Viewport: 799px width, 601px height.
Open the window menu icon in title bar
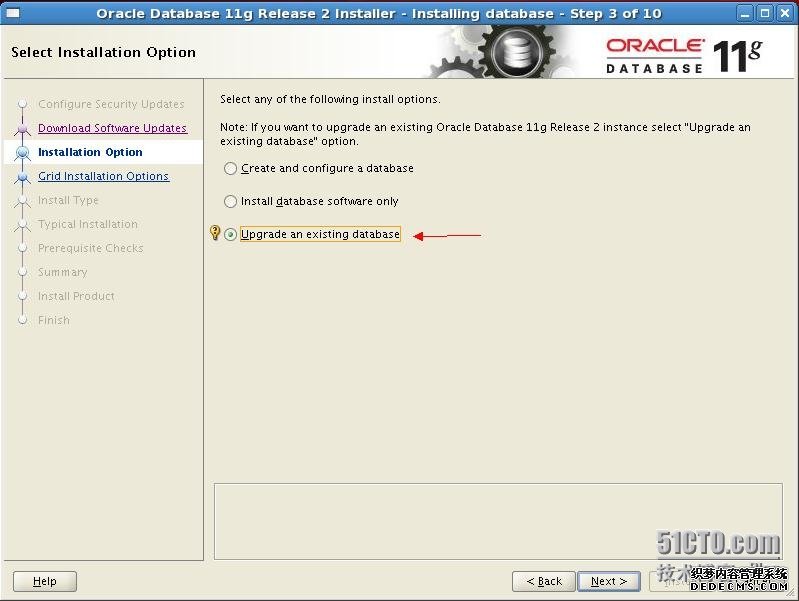[12, 13]
